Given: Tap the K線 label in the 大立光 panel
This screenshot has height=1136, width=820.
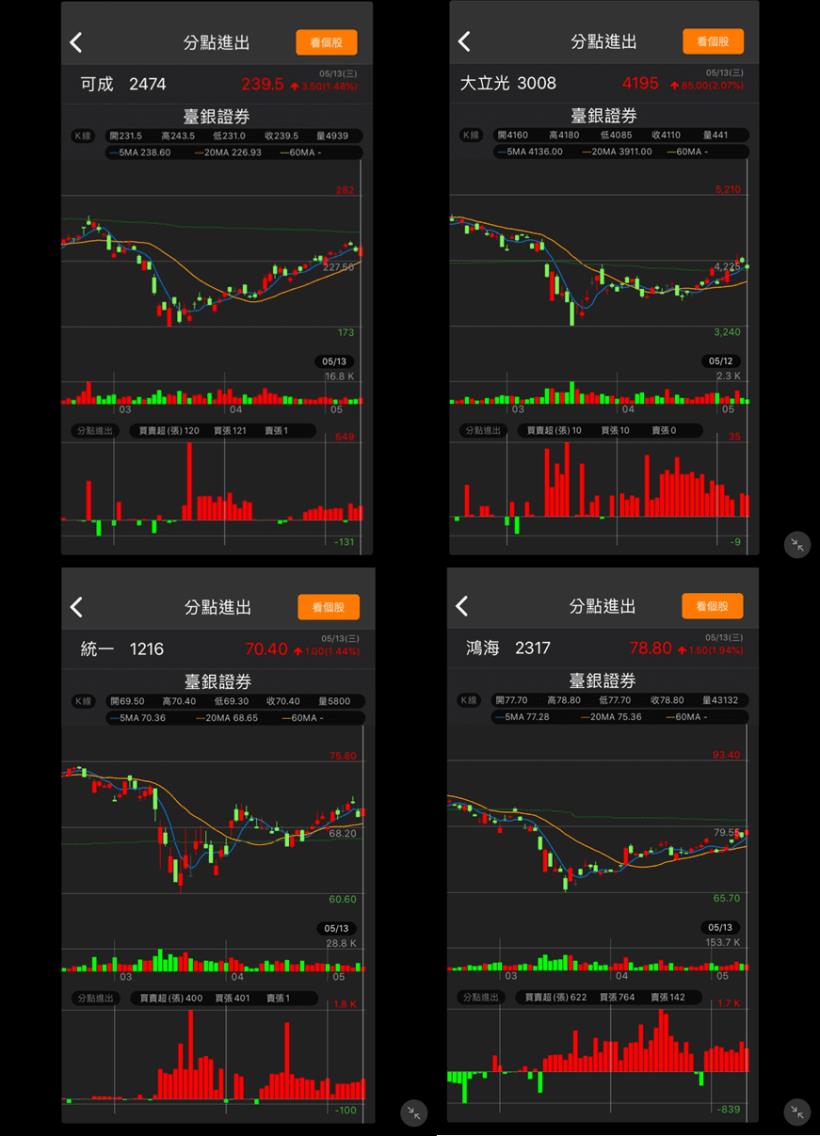Looking at the screenshot, I should [471, 135].
